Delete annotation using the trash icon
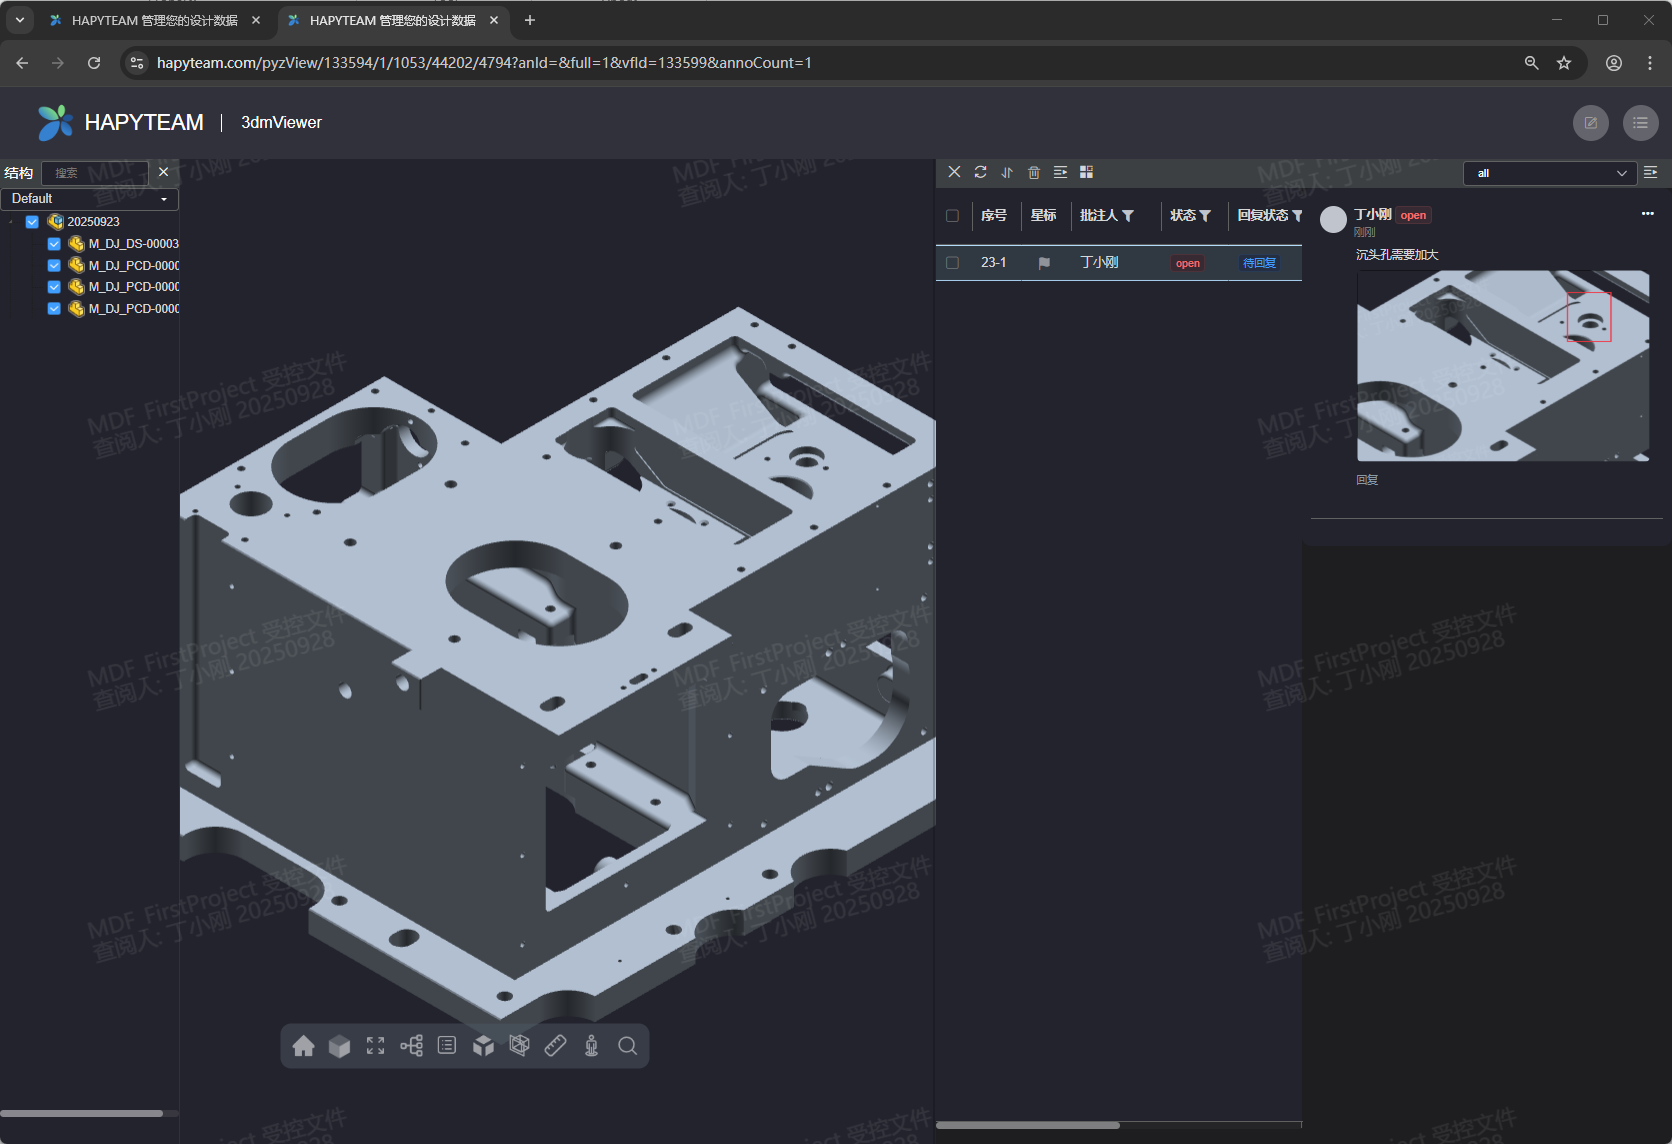 1034,172
